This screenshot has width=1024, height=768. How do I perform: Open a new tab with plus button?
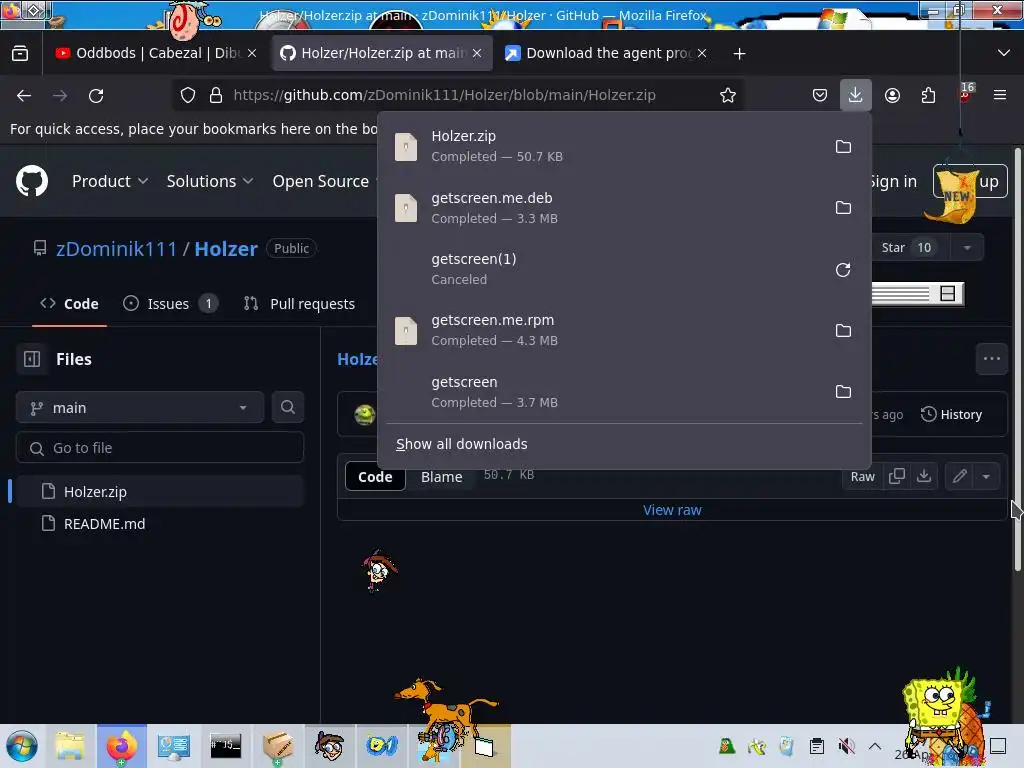click(739, 54)
